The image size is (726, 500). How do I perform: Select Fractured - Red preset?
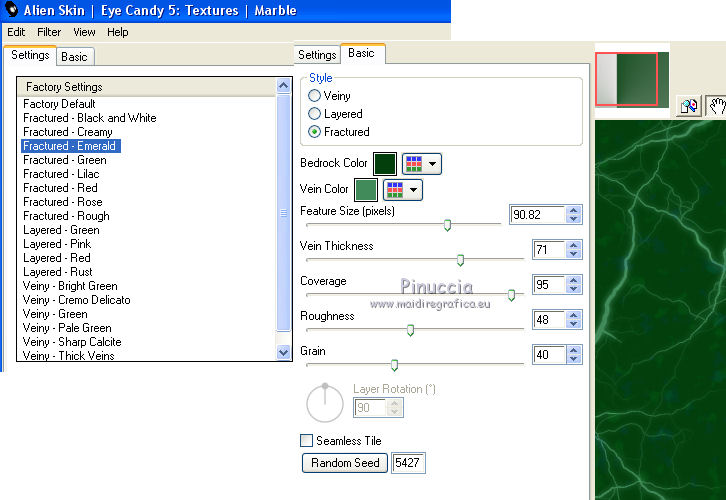tap(60, 188)
